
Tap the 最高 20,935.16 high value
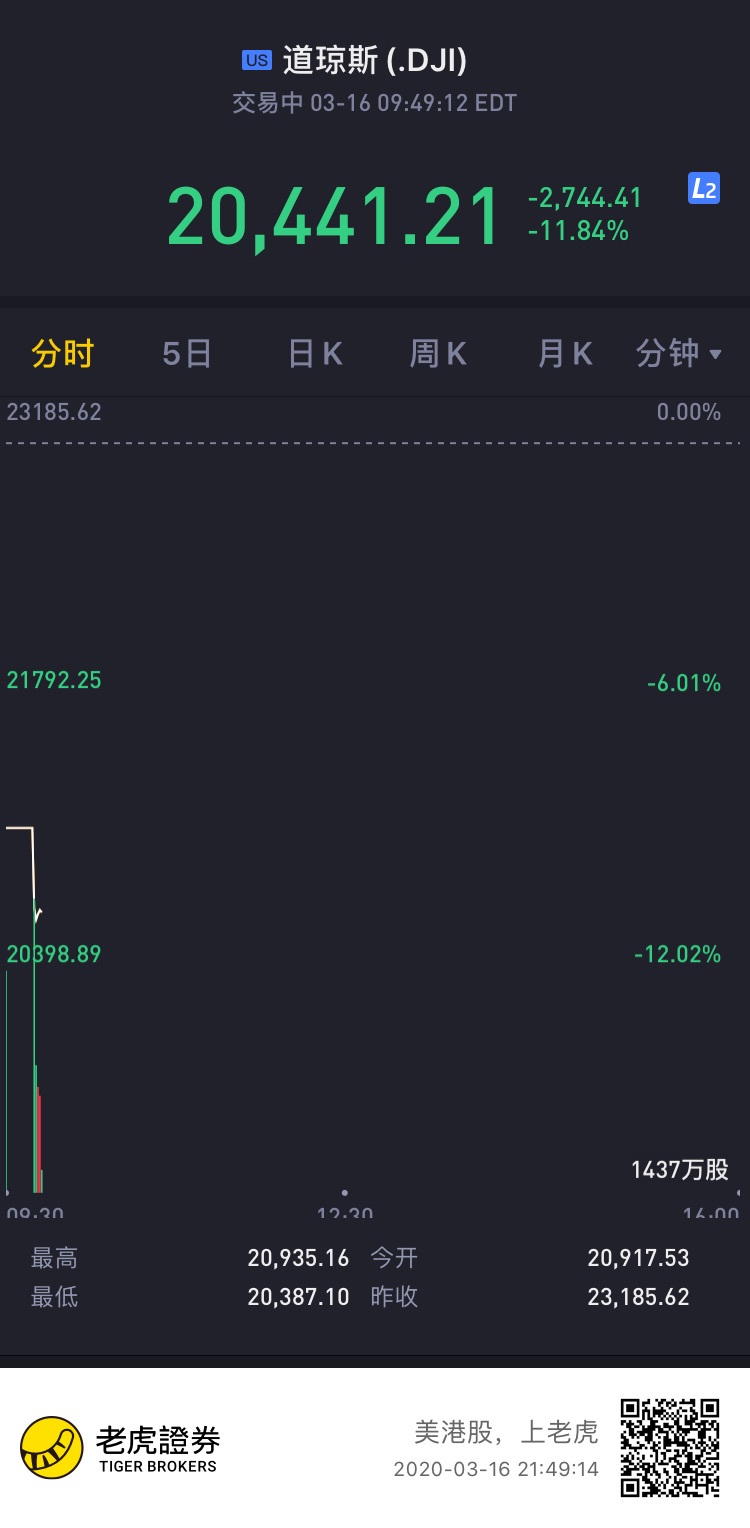pos(298,1258)
